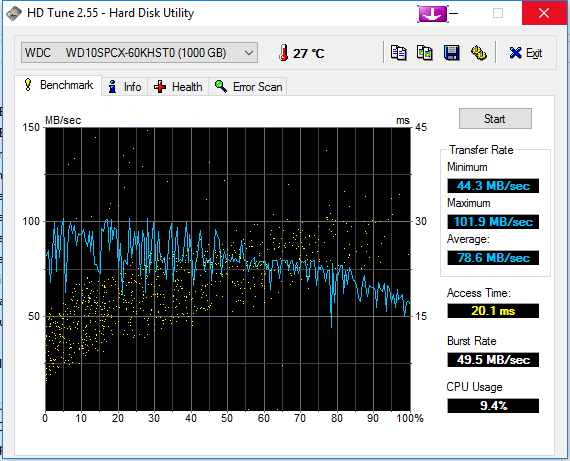Click the copy text to clipboard icon
Image resolution: width=570 pixels, height=461 pixels.
(x=398, y=53)
